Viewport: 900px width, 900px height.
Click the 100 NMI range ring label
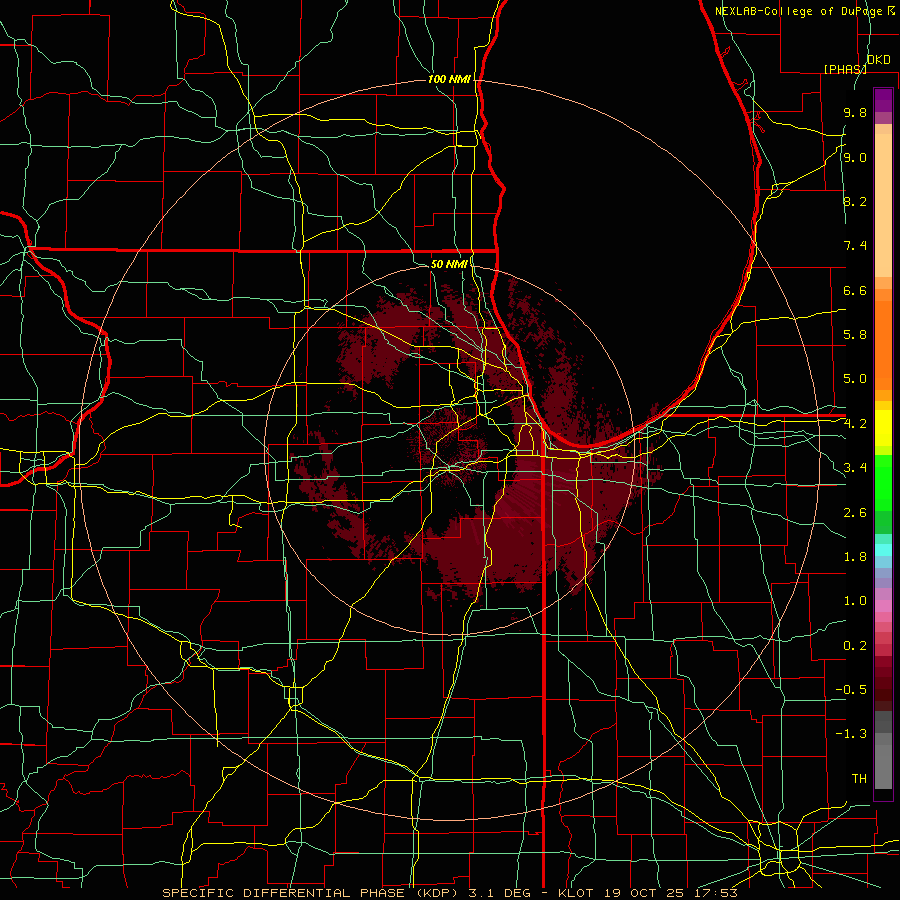click(x=449, y=79)
